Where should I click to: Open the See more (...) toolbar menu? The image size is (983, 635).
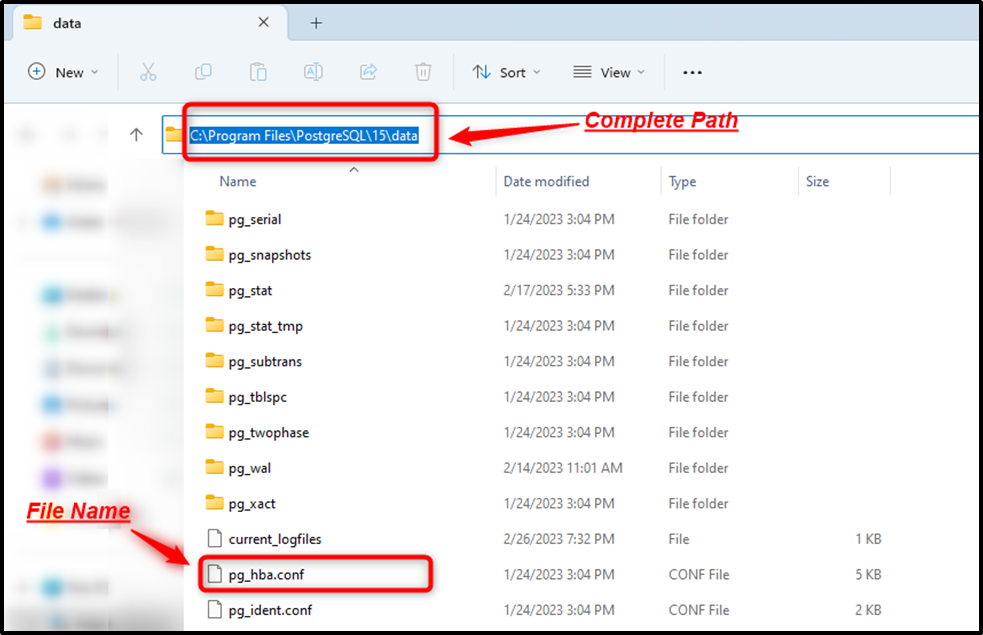[x=692, y=71]
